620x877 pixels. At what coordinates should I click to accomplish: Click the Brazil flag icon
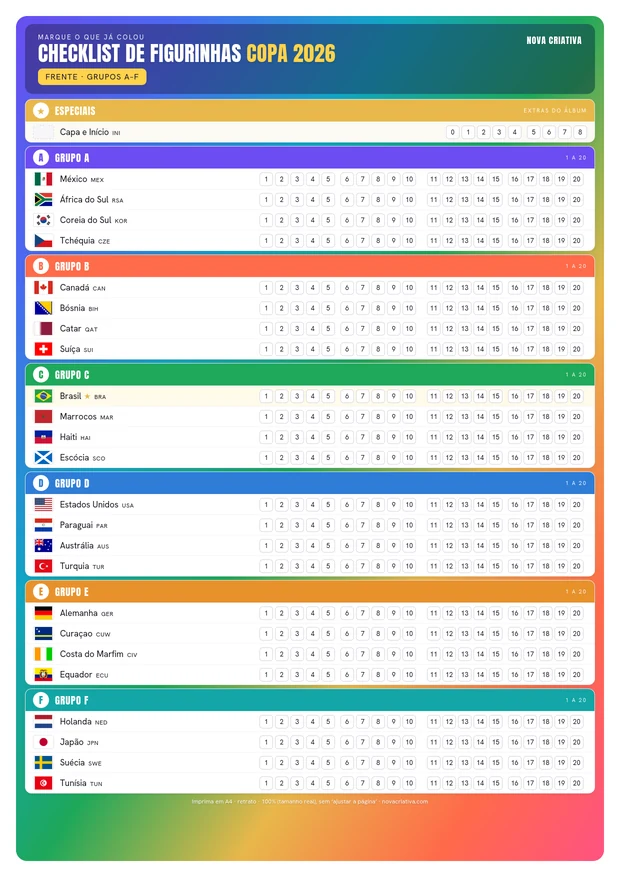(x=43, y=396)
